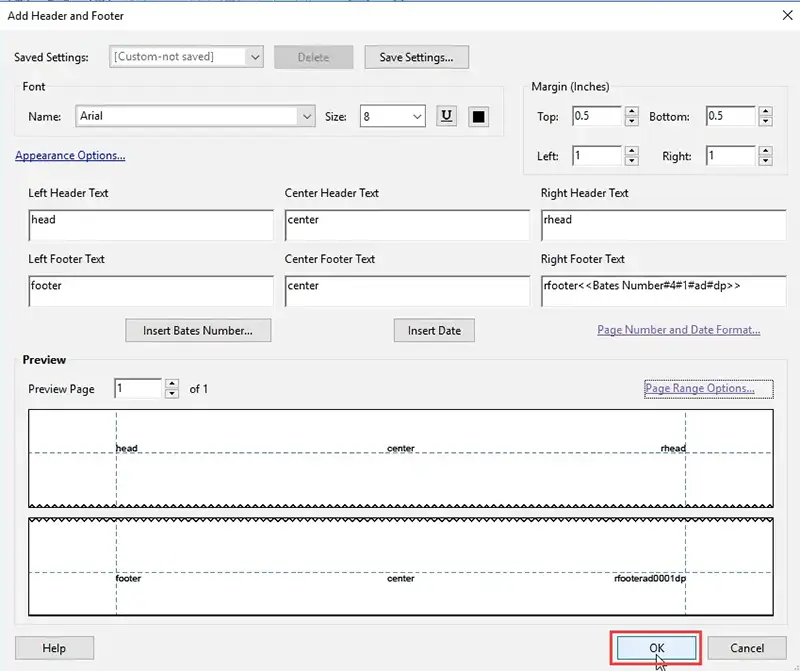
Task: Increase the Top margin value
Action: pyautogui.click(x=632, y=111)
